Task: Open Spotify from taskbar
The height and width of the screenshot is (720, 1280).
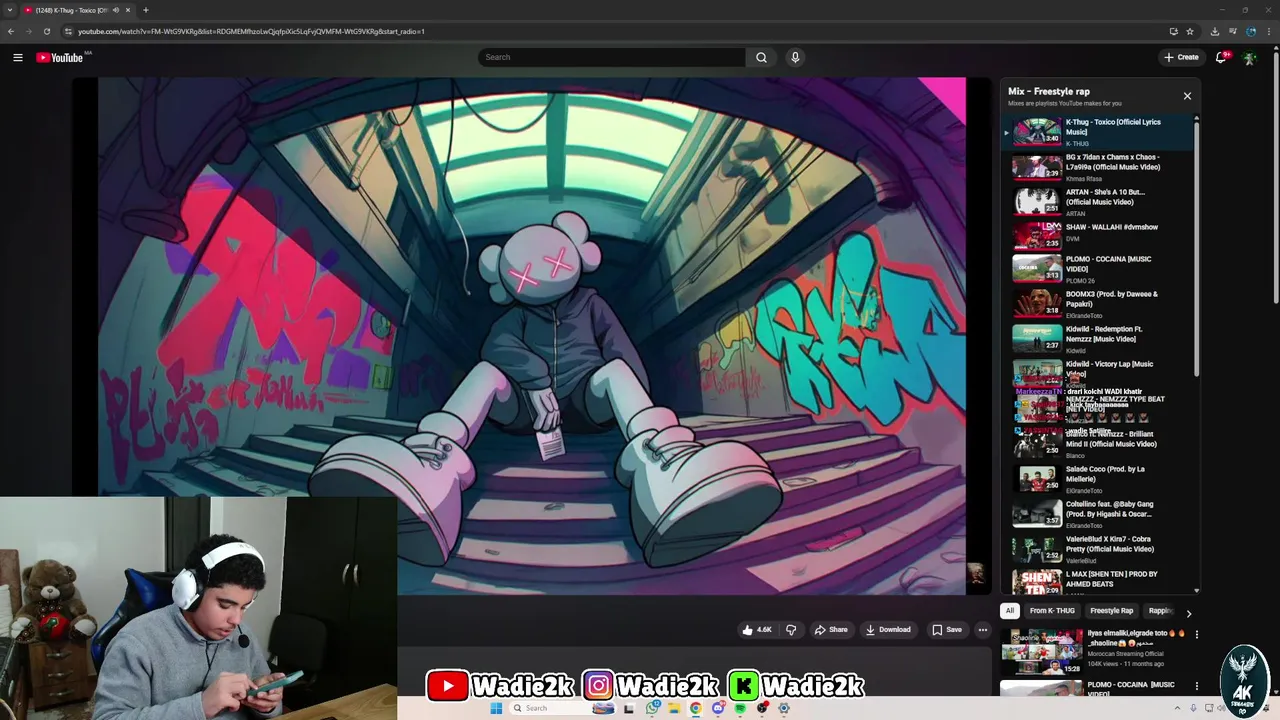Action: pyautogui.click(x=740, y=708)
